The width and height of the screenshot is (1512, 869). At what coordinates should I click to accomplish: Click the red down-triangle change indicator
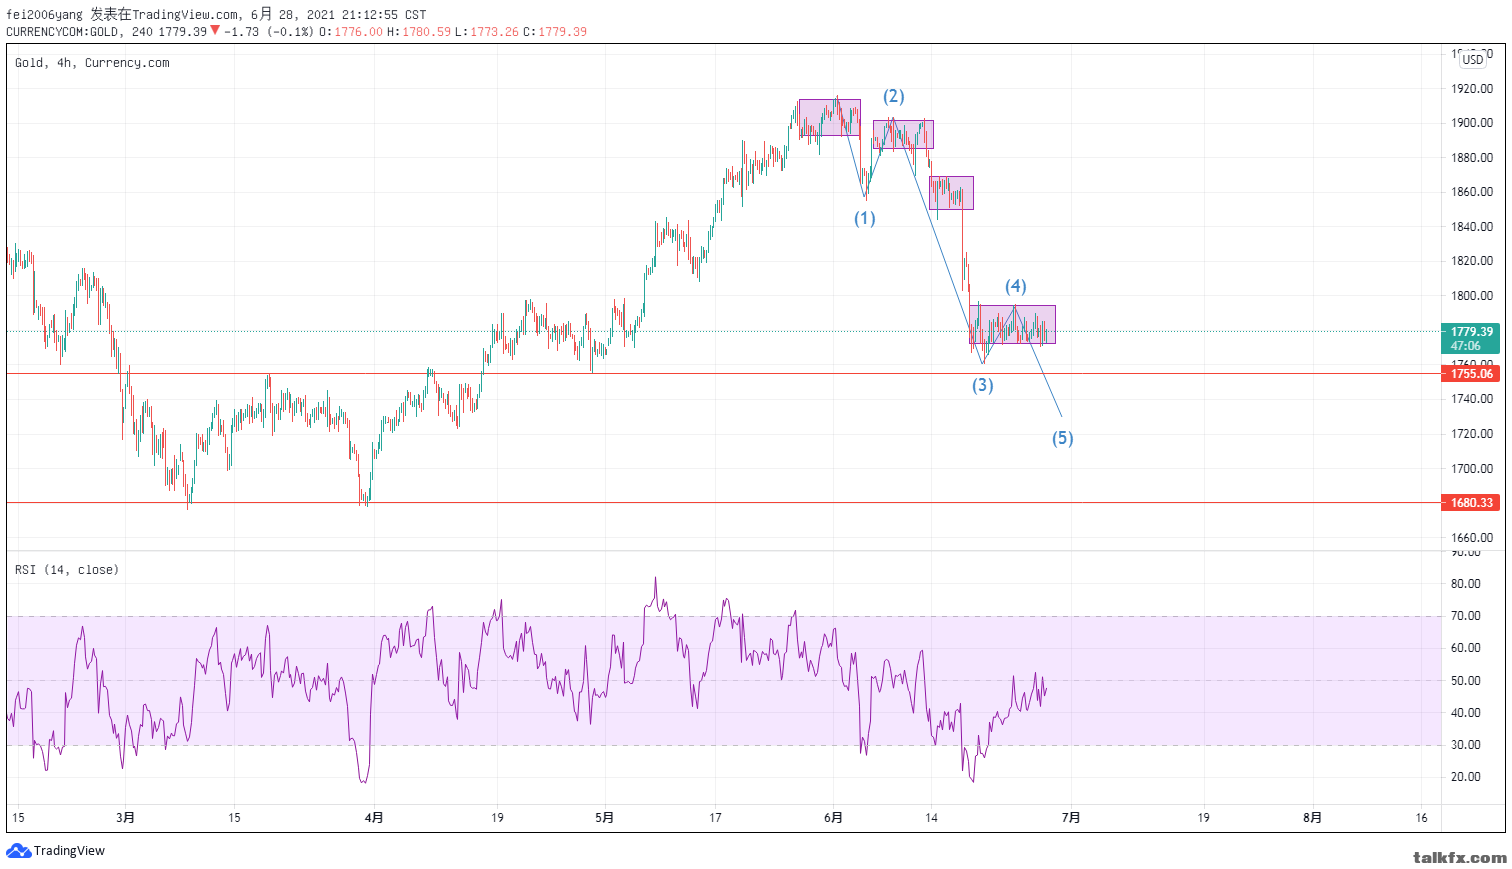[215, 31]
